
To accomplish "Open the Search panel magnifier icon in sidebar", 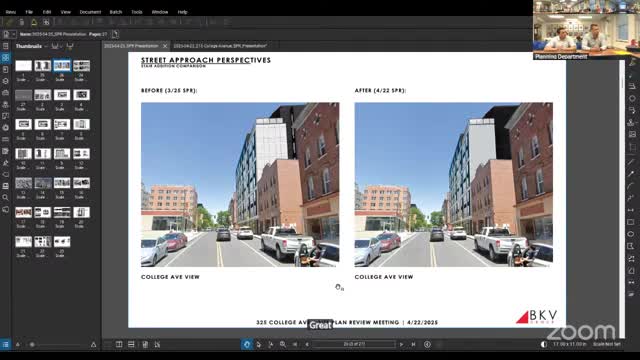I will point(6,198).
